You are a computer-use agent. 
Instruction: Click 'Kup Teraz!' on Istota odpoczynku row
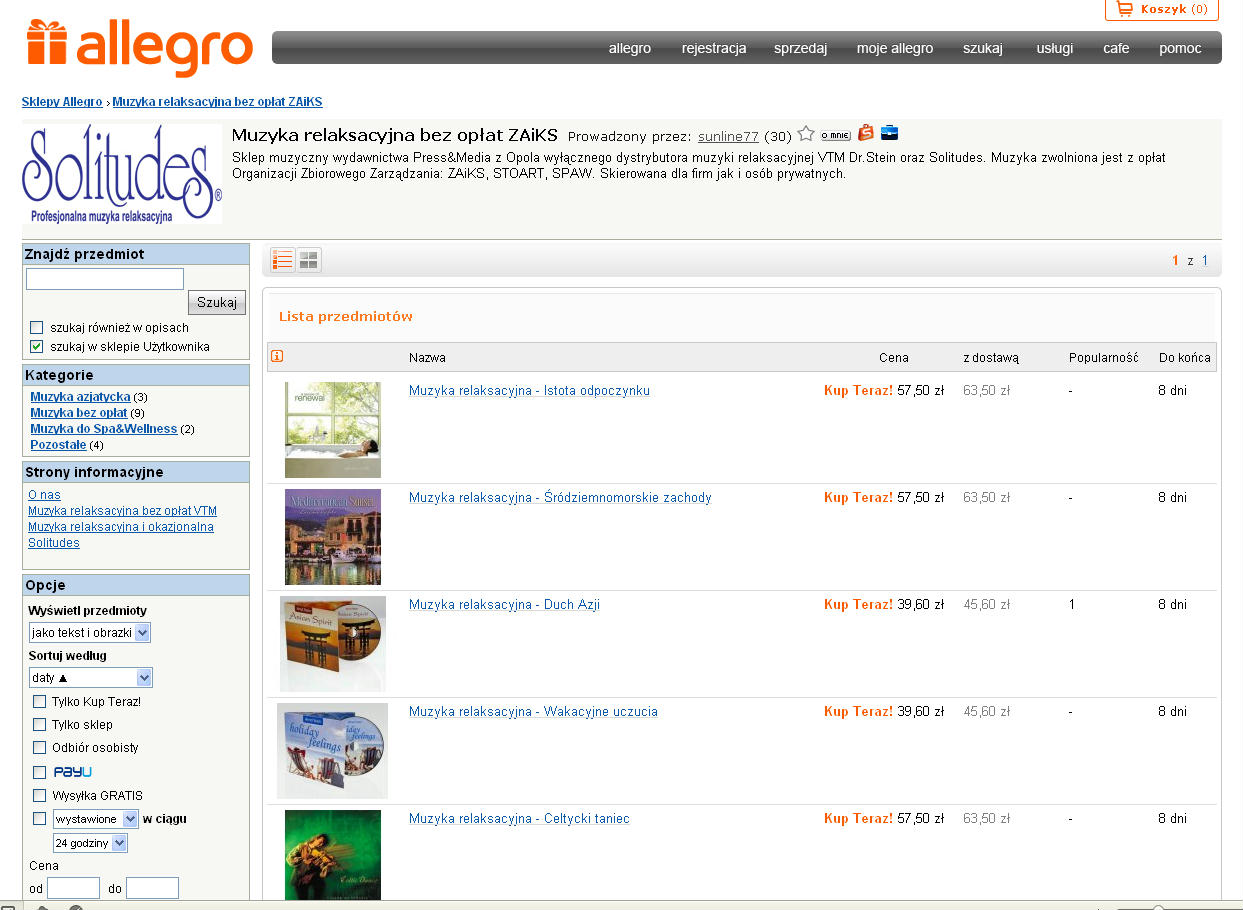[858, 391]
